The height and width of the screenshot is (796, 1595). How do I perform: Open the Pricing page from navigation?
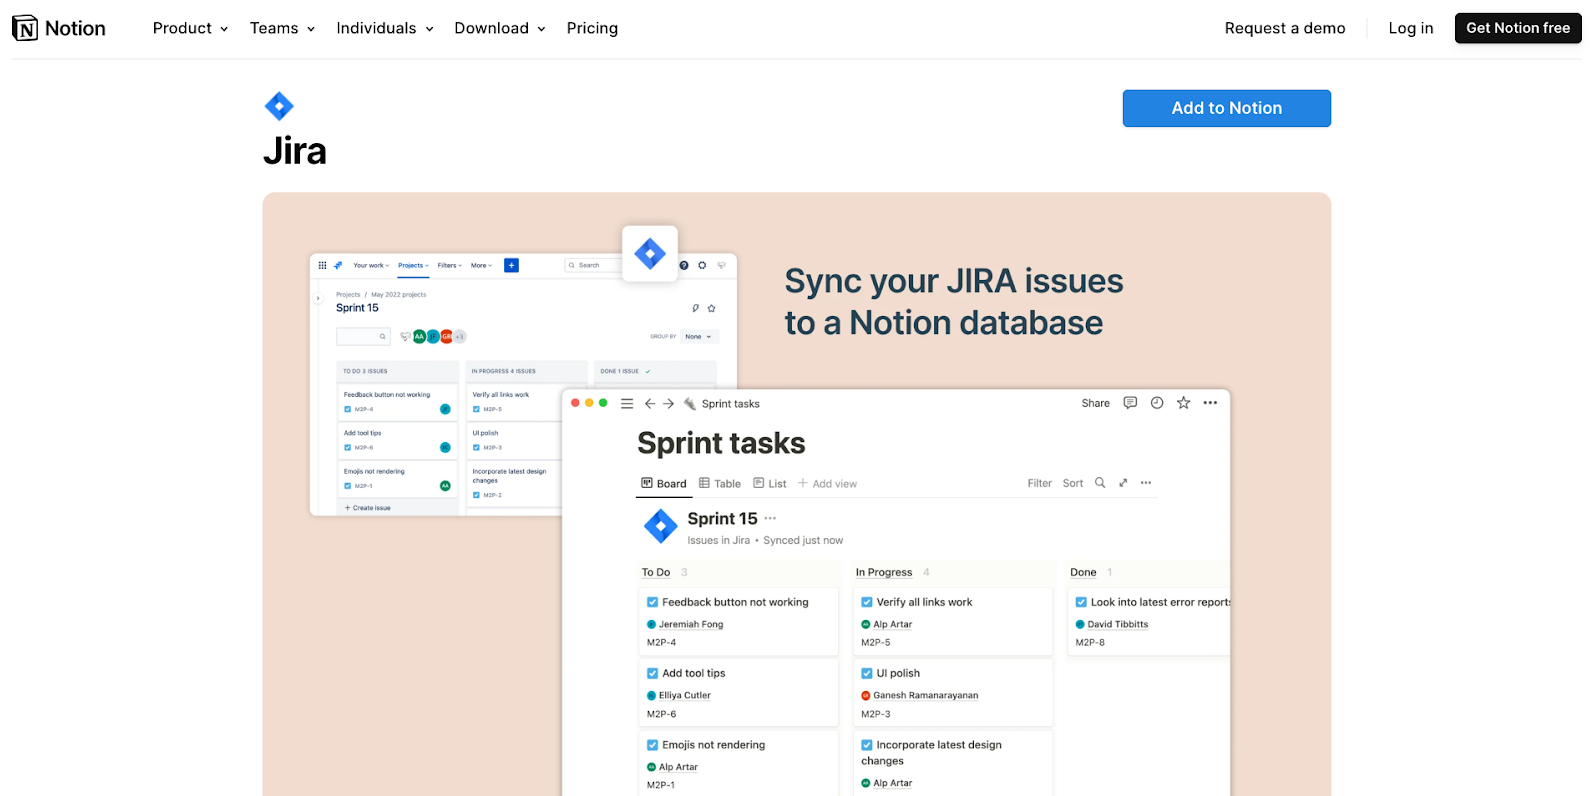592,28
